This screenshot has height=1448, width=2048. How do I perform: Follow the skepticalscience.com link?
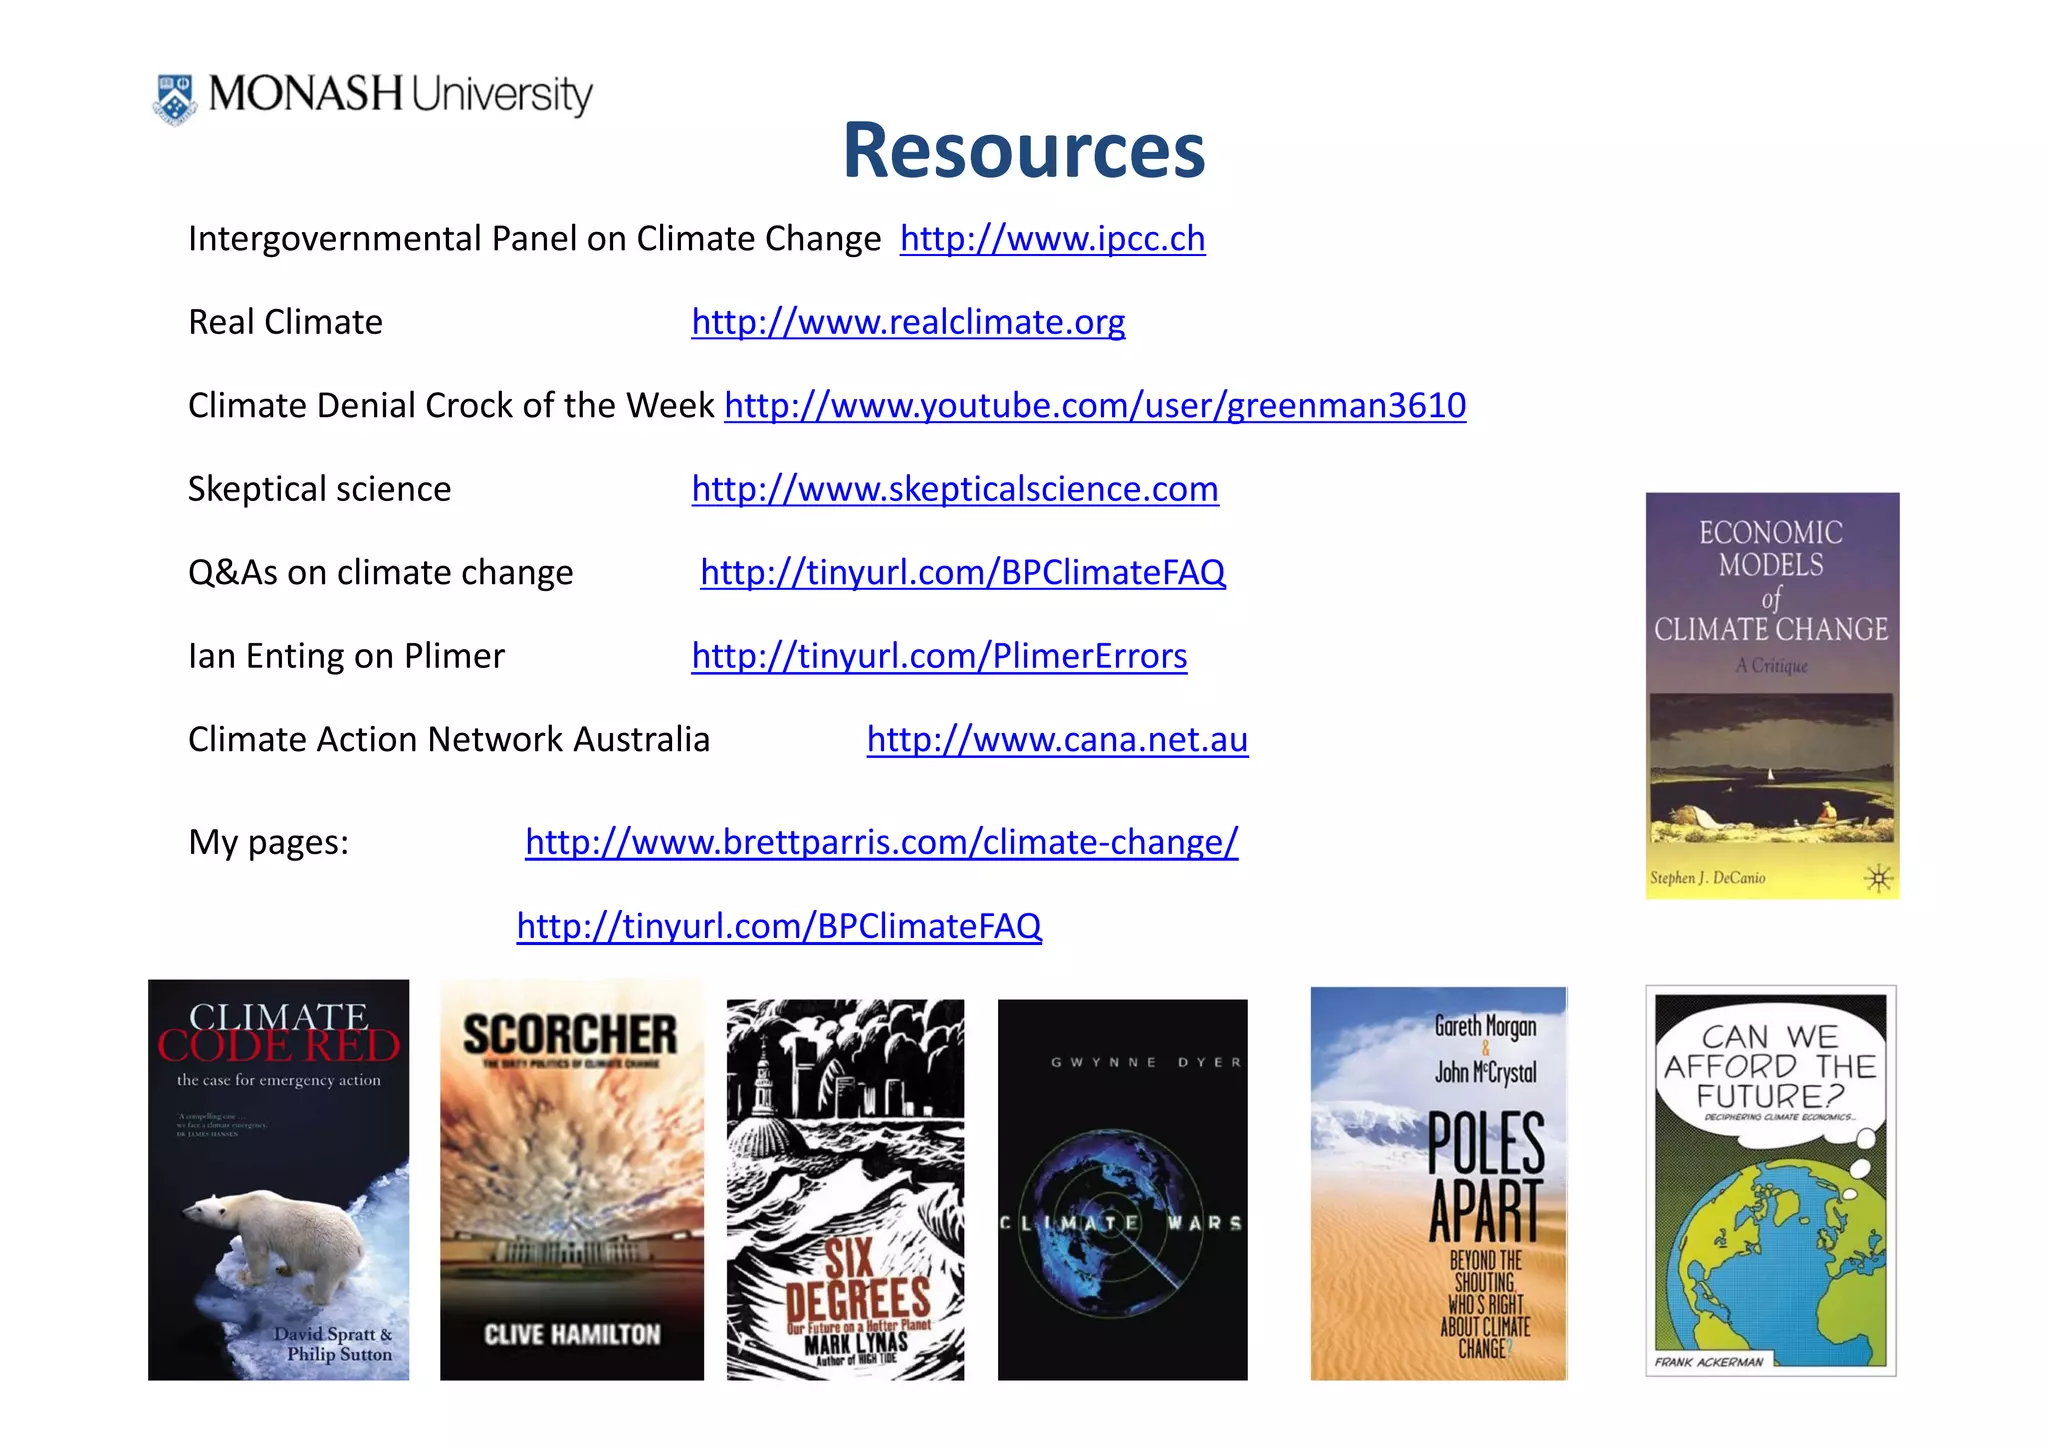954,489
